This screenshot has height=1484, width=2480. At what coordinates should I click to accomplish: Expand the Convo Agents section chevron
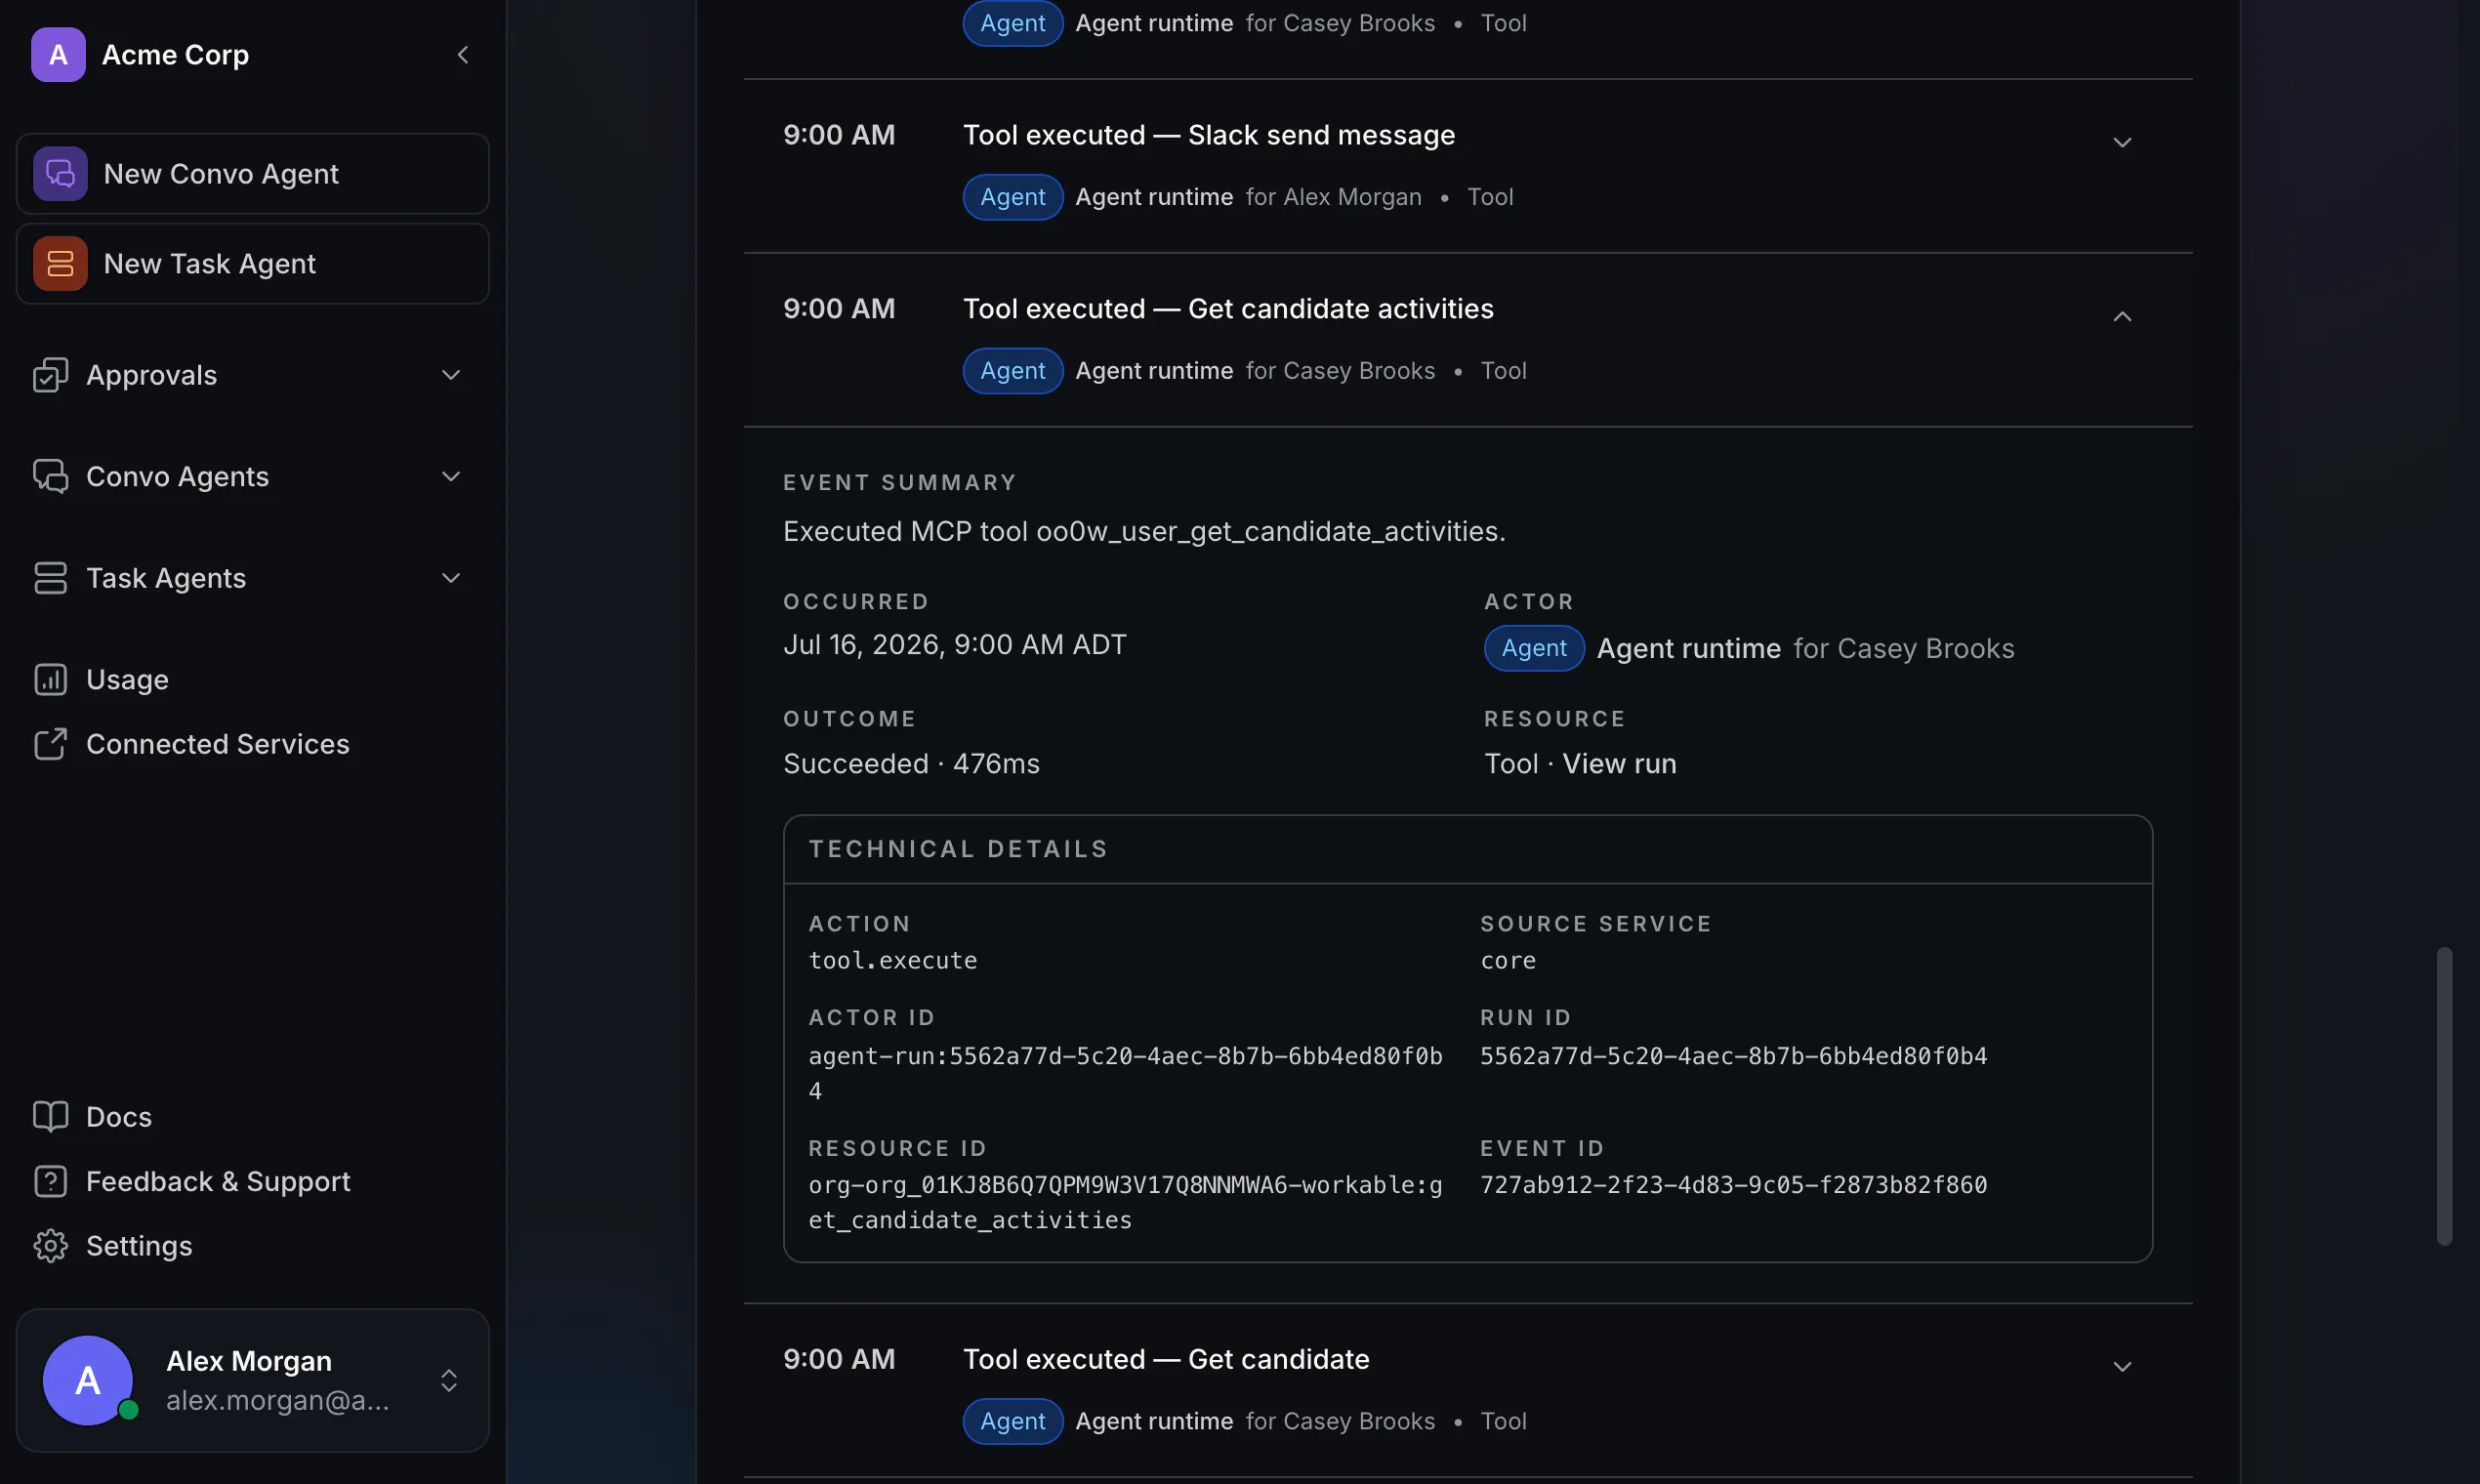point(451,477)
